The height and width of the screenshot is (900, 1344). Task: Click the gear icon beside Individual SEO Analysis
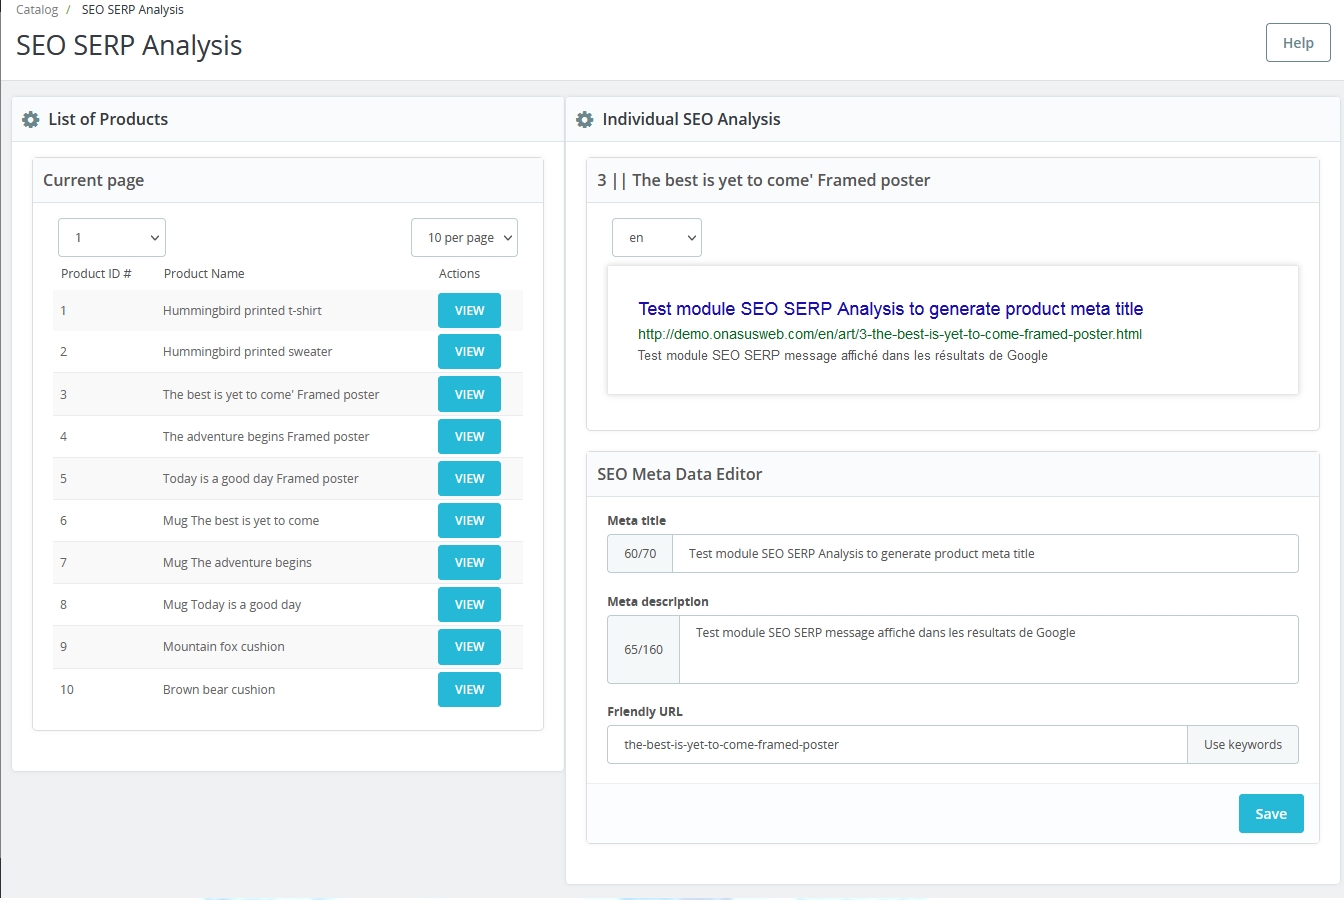[x=584, y=119]
